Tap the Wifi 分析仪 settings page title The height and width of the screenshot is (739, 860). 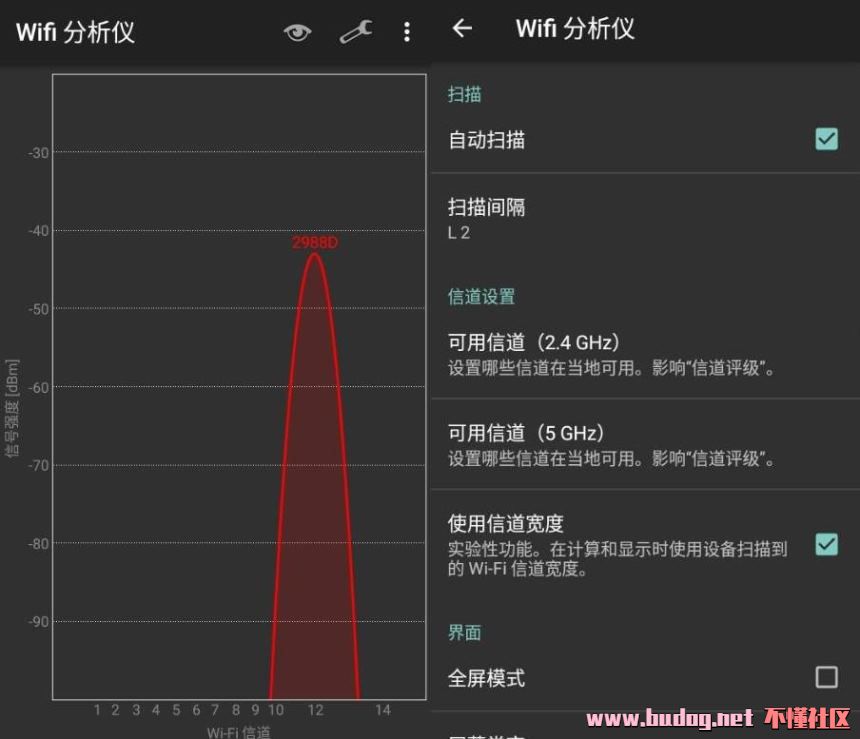[x=575, y=28]
